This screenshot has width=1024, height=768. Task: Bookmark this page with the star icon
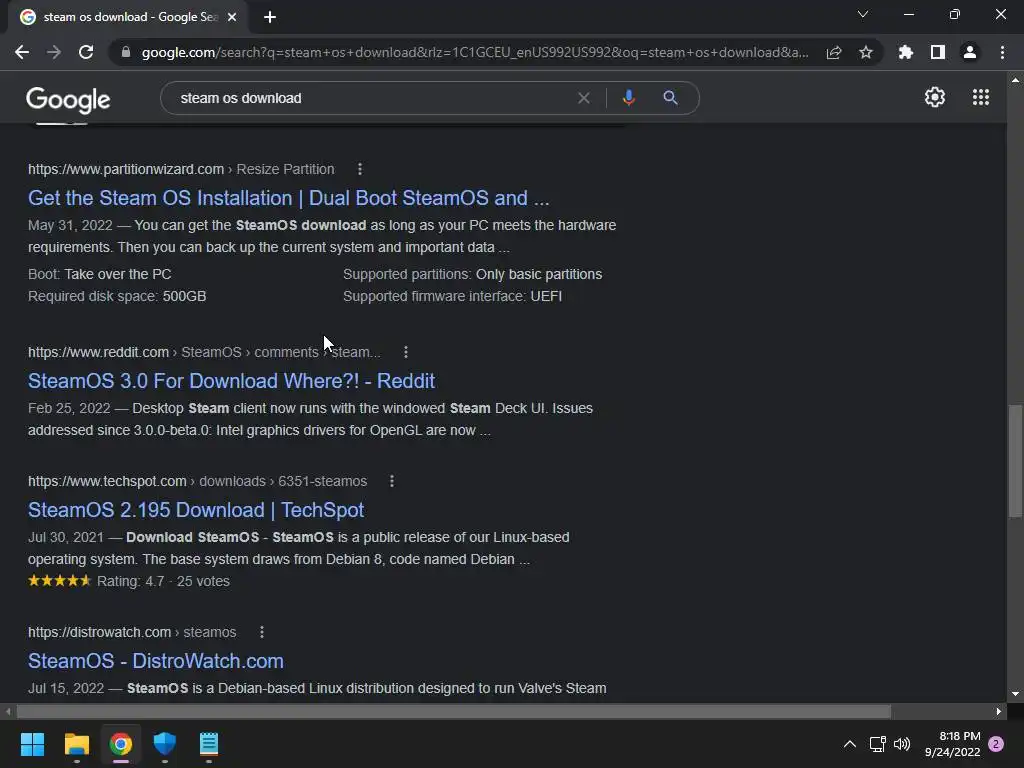coord(866,52)
